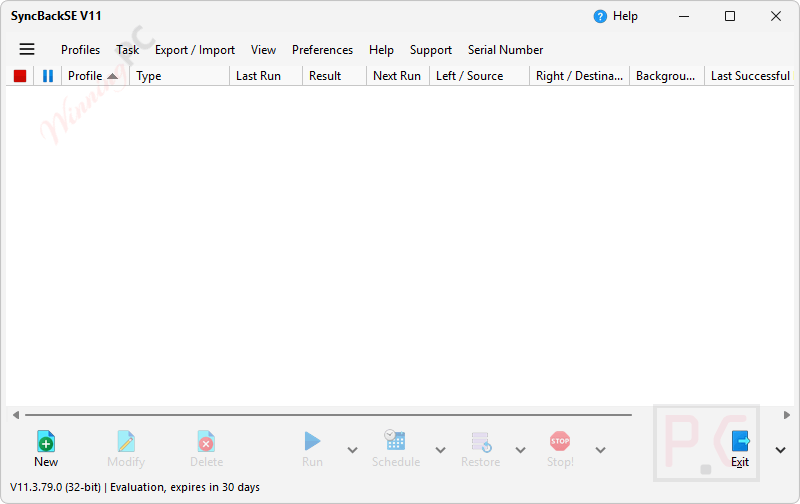Expand the Restore dropdown arrow
Screen dimensions: 800x504
click(x=520, y=450)
